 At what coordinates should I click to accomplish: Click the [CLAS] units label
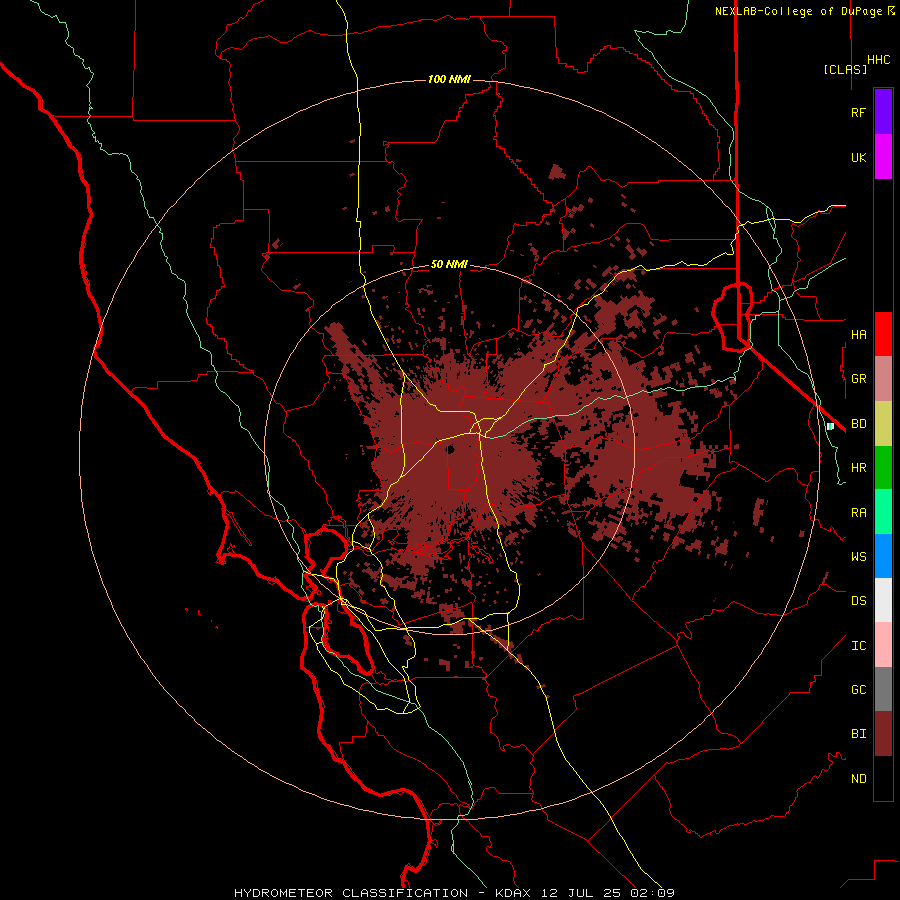coord(845,69)
